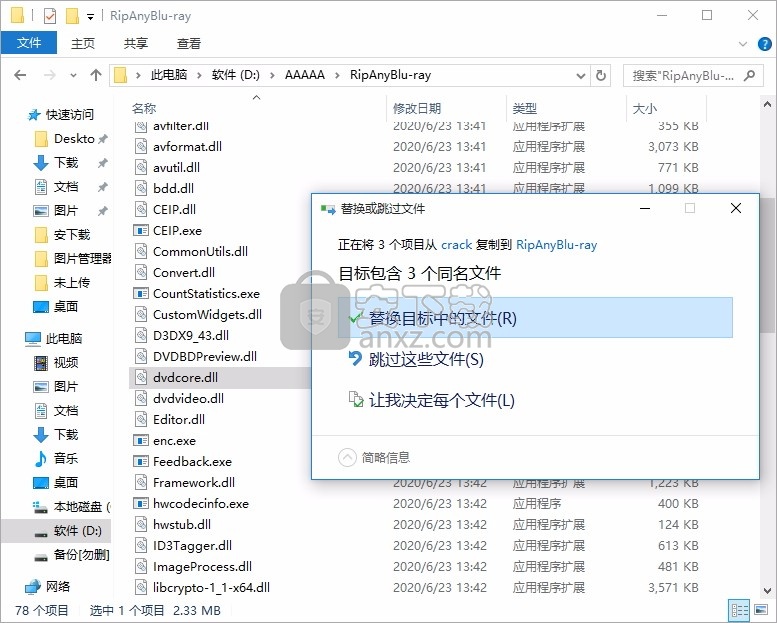The height and width of the screenshot is (623, 777).
Task: Minimize the 替换或跳过文件 dialog
Action: 645,208
